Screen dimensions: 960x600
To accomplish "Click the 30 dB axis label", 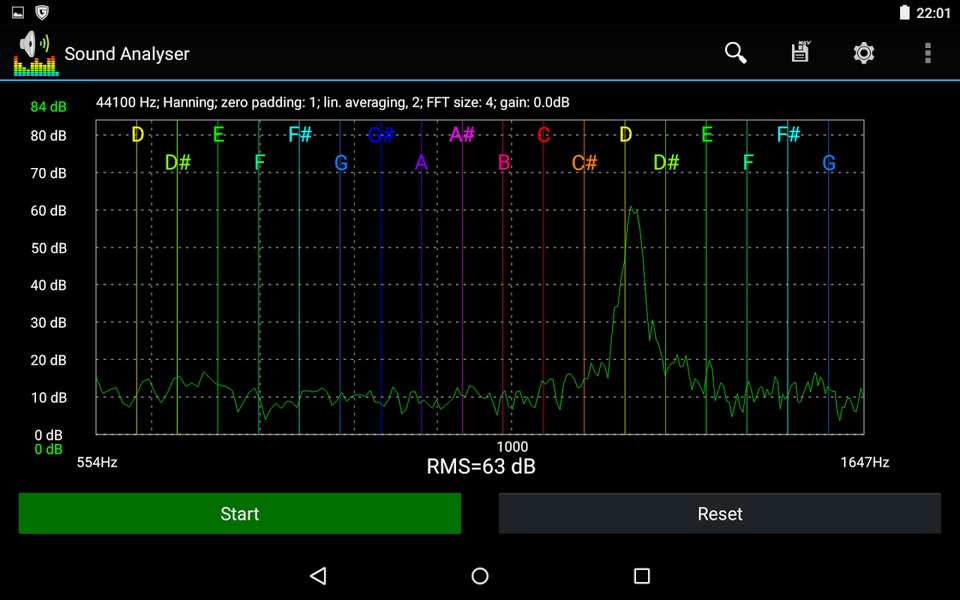I will tap(48, 323).
